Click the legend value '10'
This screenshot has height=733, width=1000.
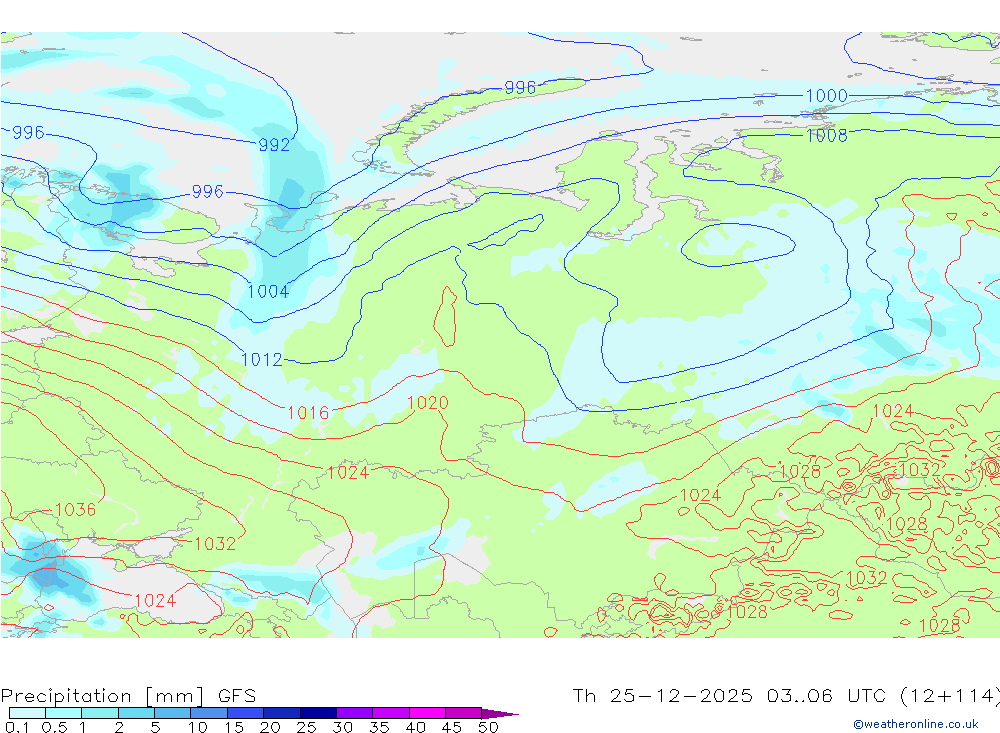197,727
